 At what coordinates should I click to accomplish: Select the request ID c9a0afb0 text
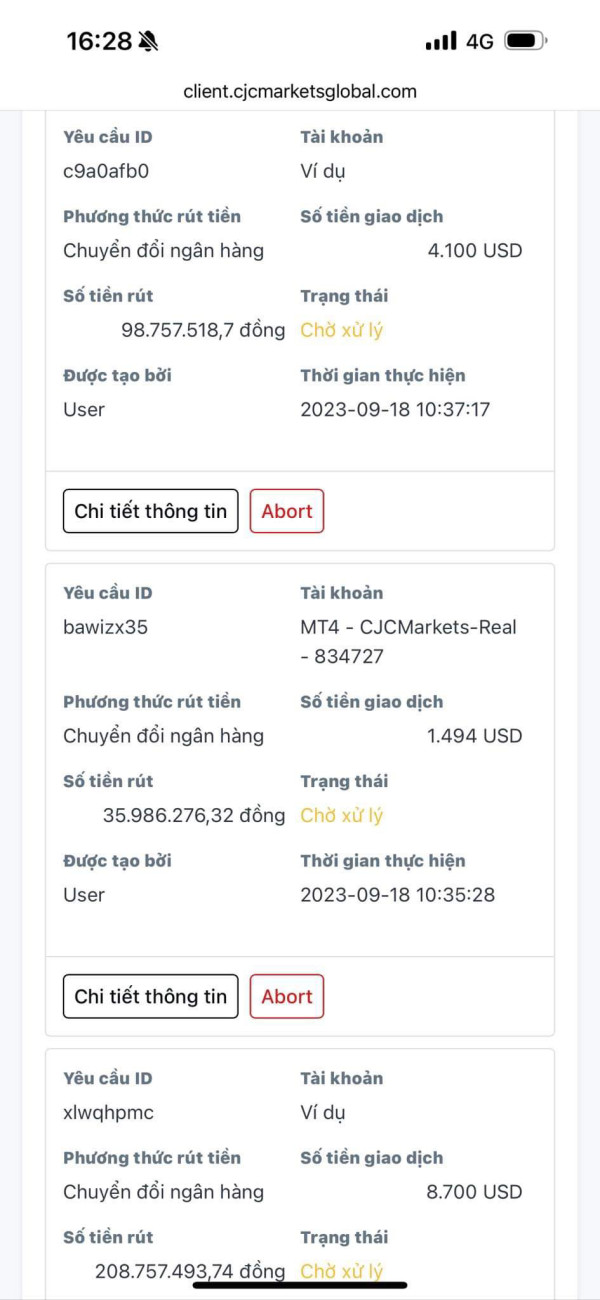[106, 171]
